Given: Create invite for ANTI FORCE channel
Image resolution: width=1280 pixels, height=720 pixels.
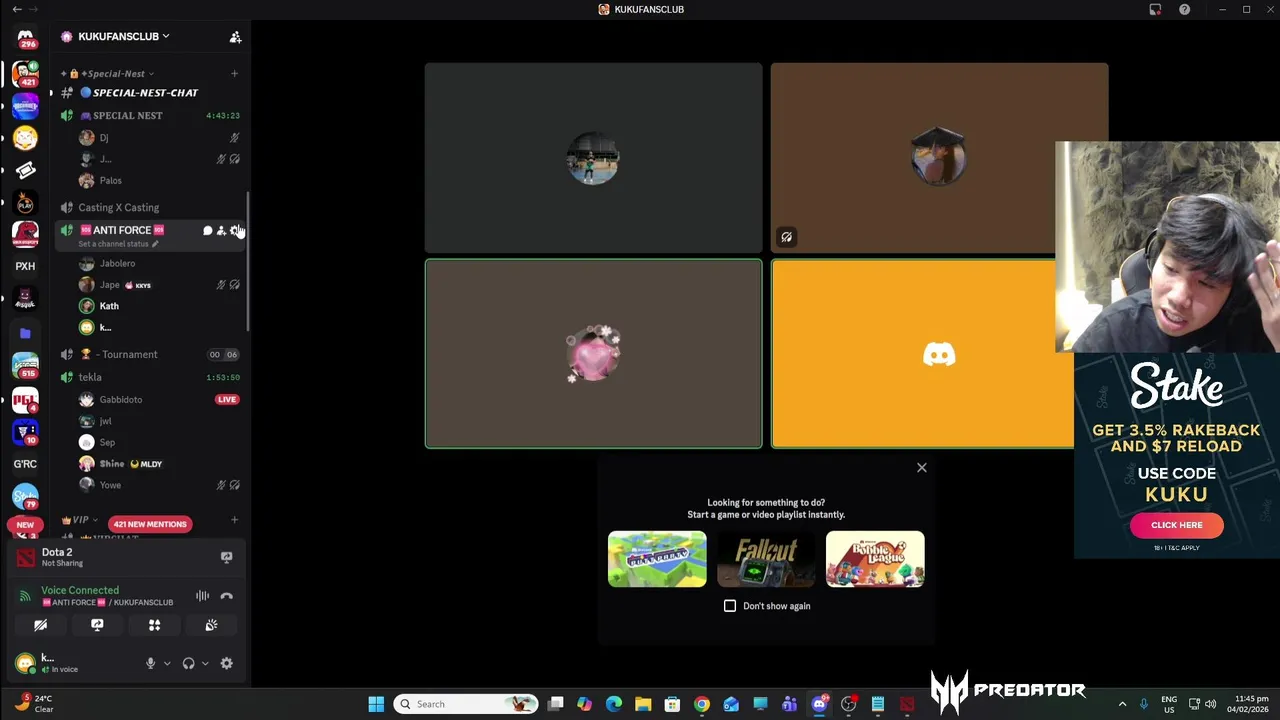Looking at the screenshot, I should (x=221, y=231).
